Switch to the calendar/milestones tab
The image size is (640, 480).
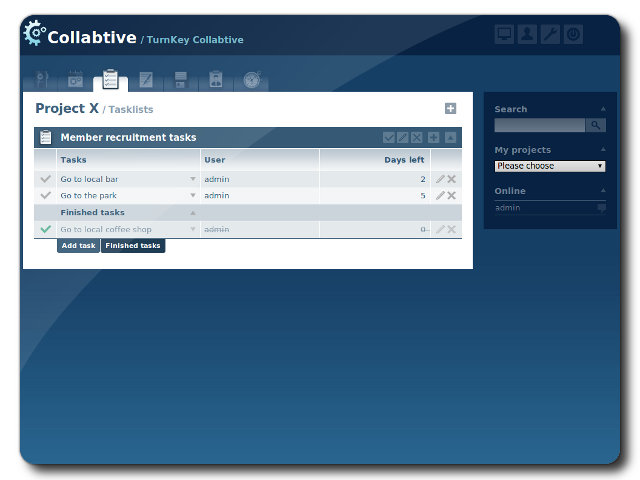point(75,80)
